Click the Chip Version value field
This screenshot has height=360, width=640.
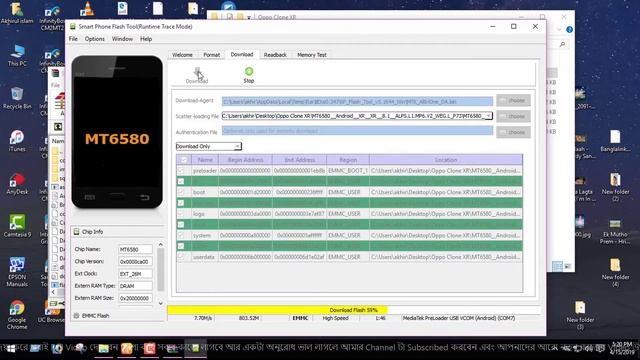(x=135, y=261)
